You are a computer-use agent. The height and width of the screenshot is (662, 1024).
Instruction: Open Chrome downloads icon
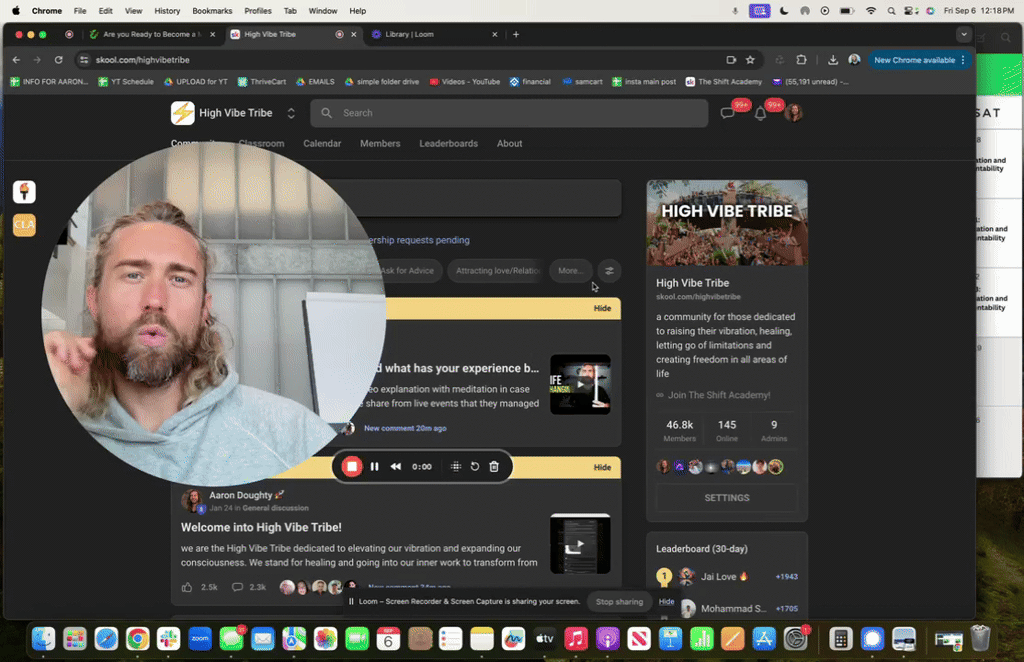[x=833, y=59]
